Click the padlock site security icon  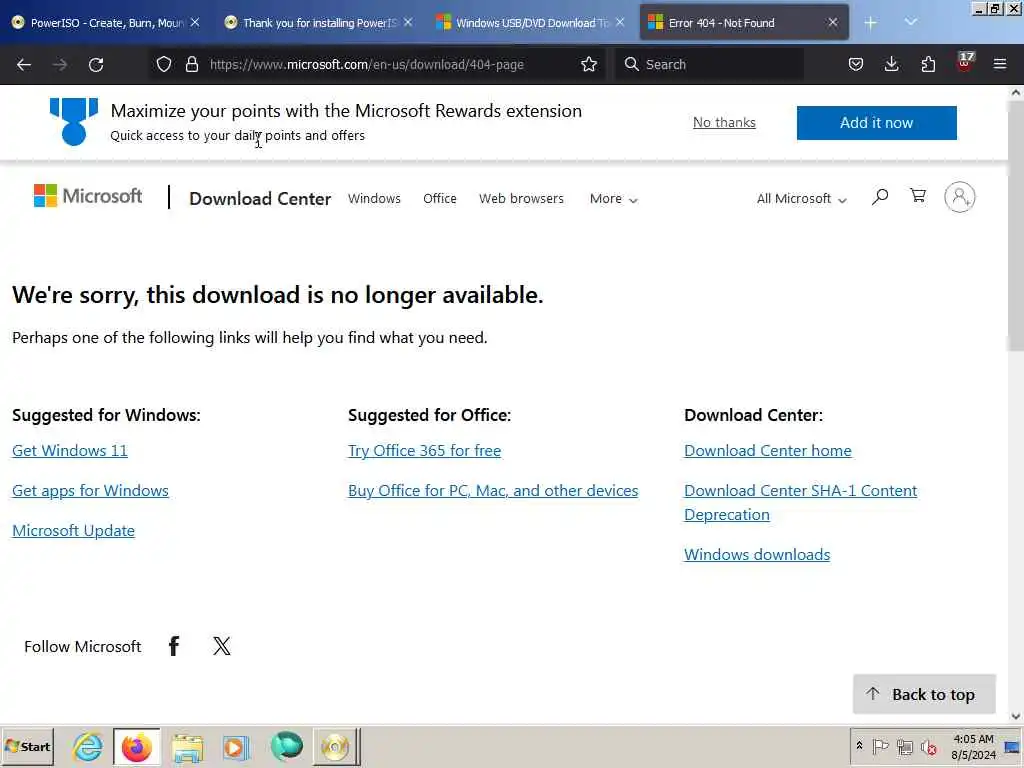point(191,64)
